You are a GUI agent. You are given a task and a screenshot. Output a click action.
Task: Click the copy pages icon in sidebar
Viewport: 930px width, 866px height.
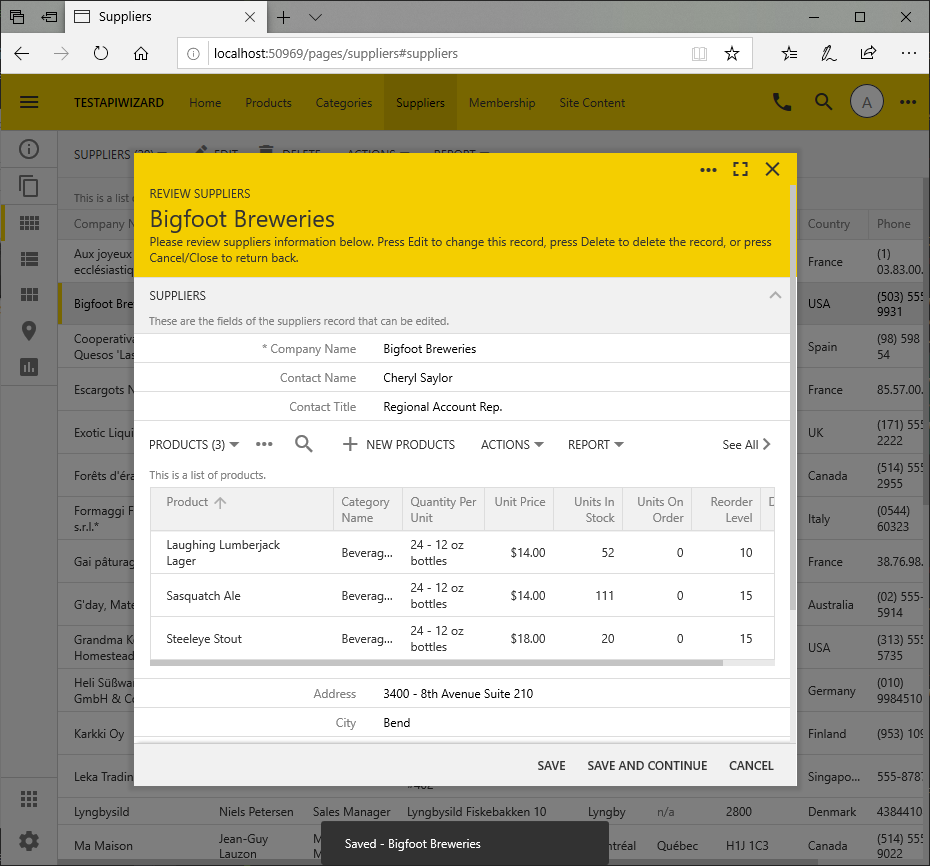(x=29, y=186)
